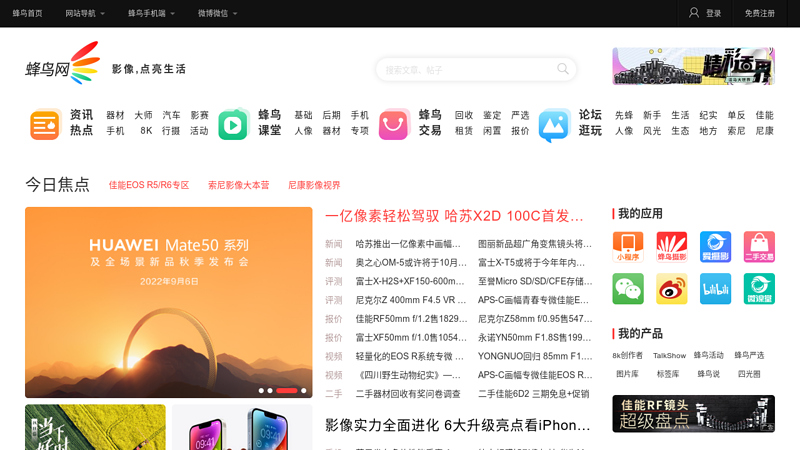Open article 富士X-H2S+XF150-600m

[410, 281]
